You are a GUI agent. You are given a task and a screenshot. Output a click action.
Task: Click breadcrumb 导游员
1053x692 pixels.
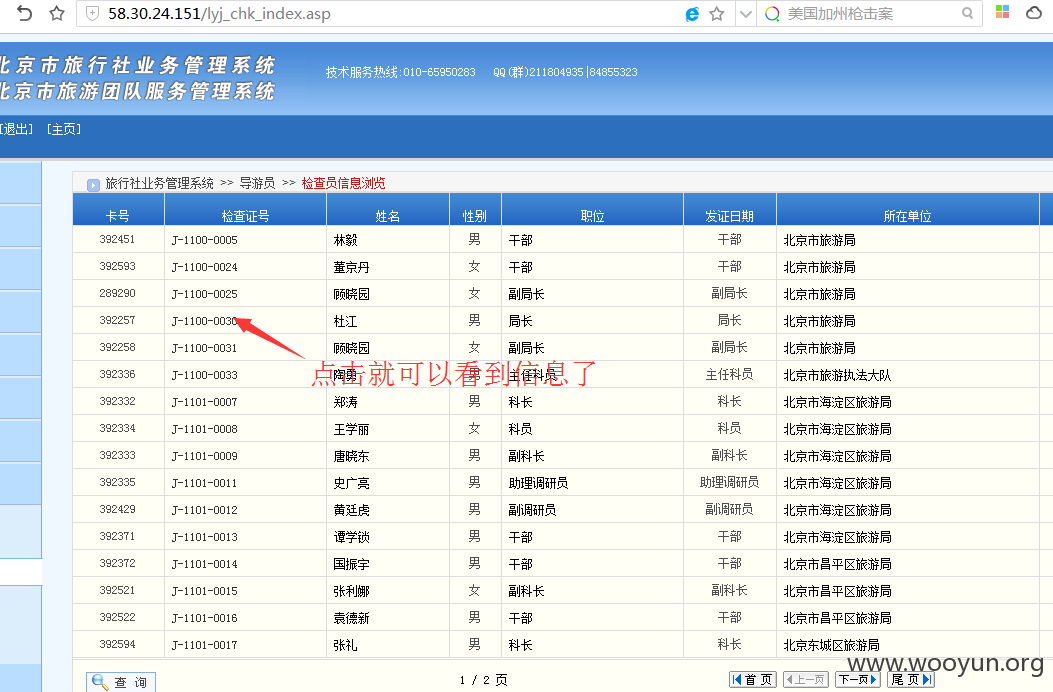pos(257,183)
